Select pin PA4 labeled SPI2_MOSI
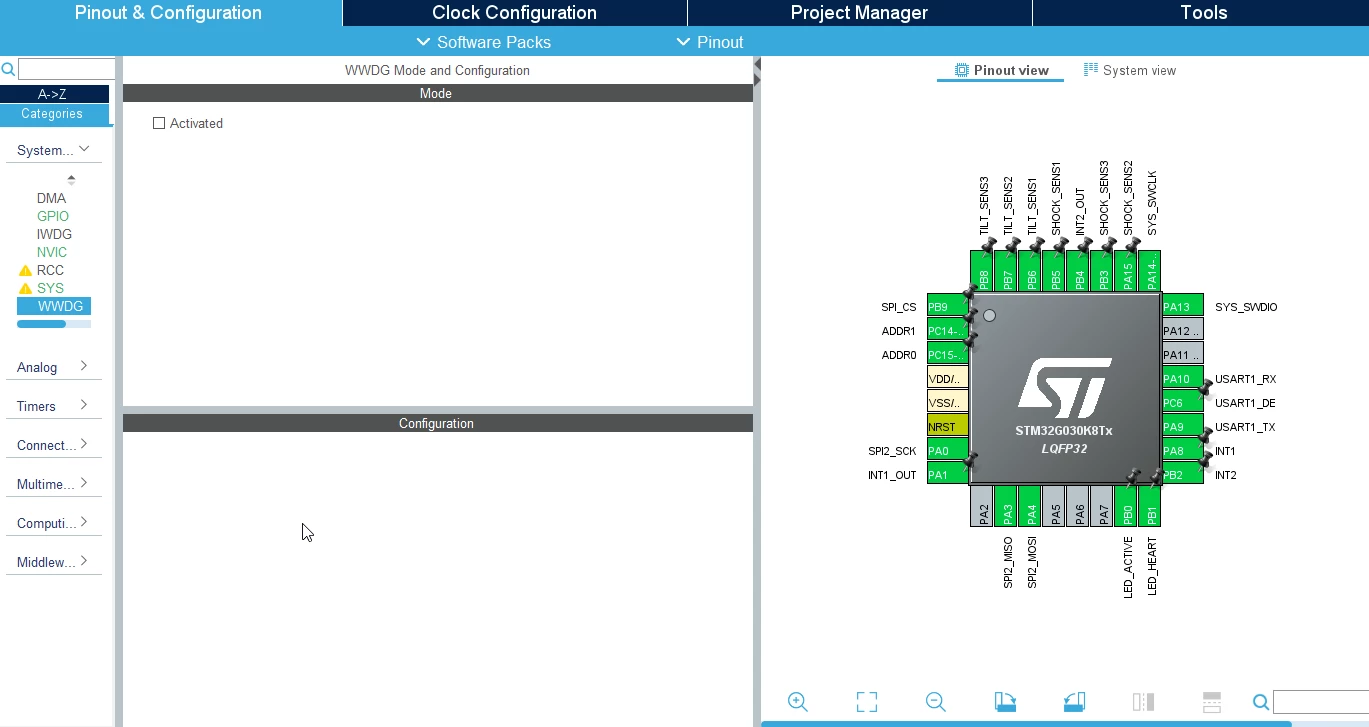 (x=1030, y=506)
